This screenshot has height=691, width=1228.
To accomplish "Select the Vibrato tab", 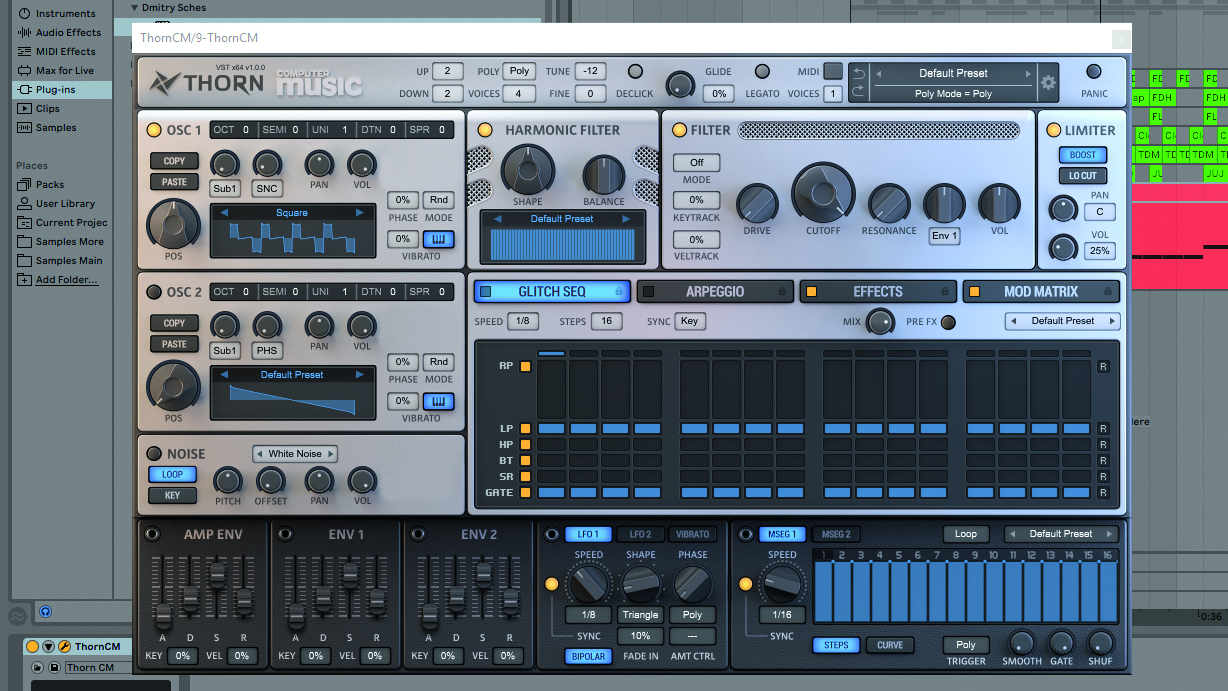I will (x=692, y=534).
